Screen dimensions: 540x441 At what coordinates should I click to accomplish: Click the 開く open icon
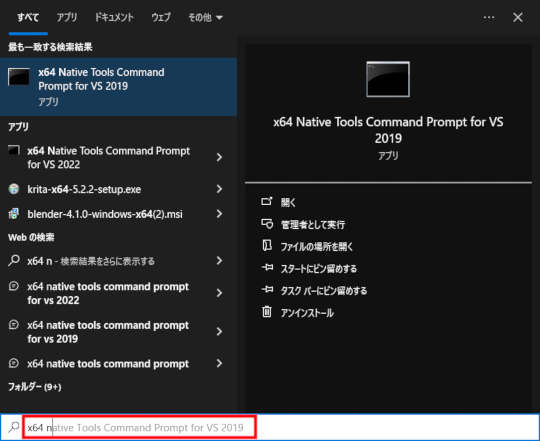pyautogui.click(x=267, y=201)
